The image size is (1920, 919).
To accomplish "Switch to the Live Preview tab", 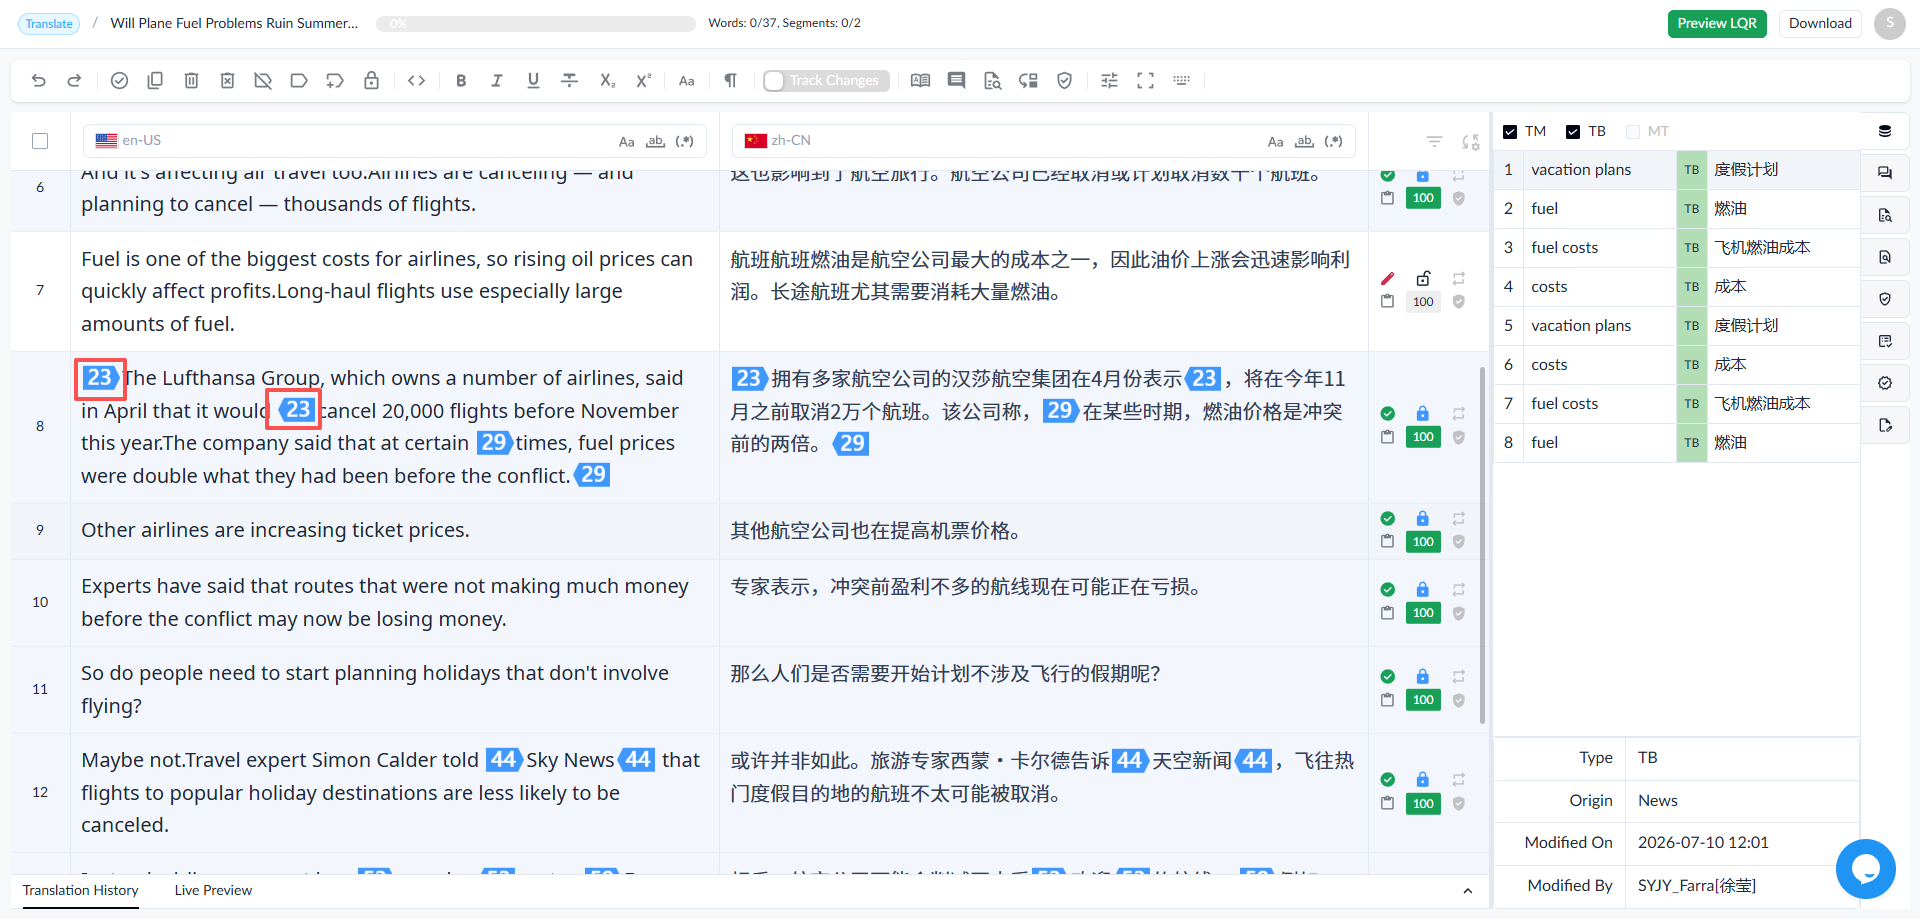I will click(213, 890).
